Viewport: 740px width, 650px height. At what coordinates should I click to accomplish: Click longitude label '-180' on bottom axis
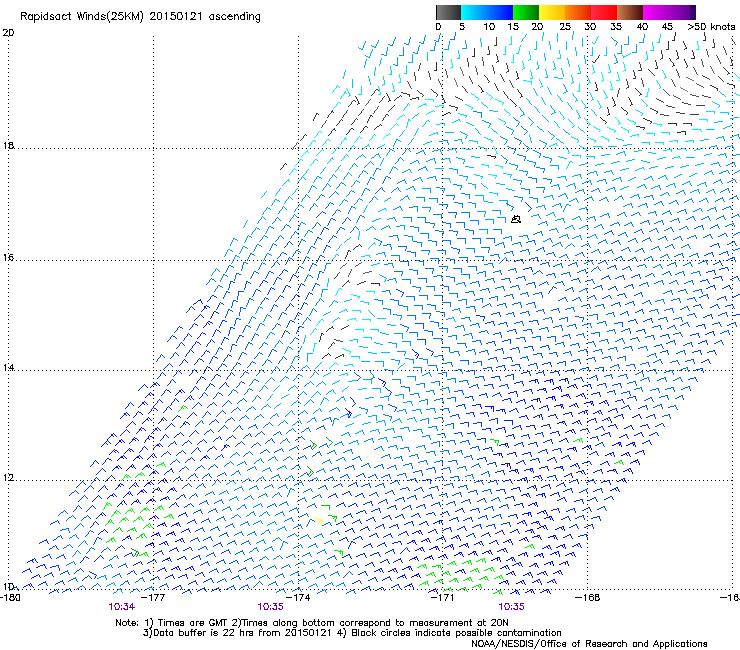tap(11, 598)
